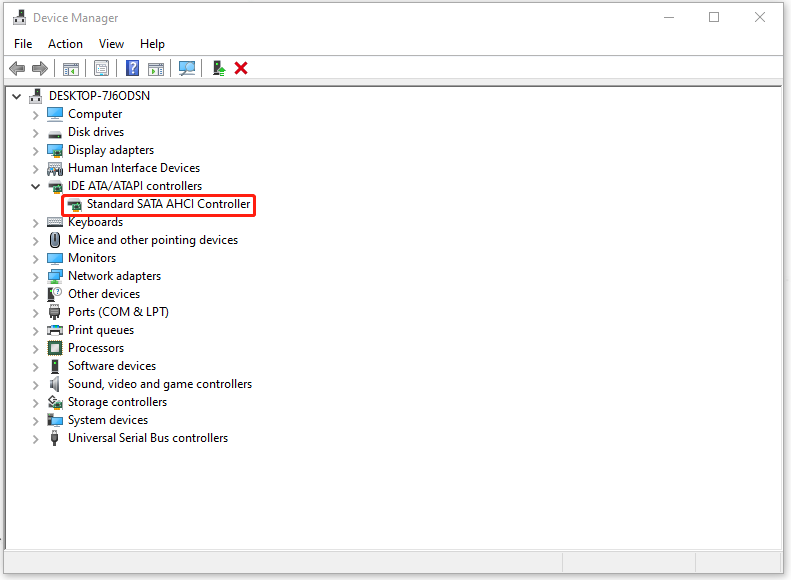Maximize the Device Manager window

tap(714, 18)
